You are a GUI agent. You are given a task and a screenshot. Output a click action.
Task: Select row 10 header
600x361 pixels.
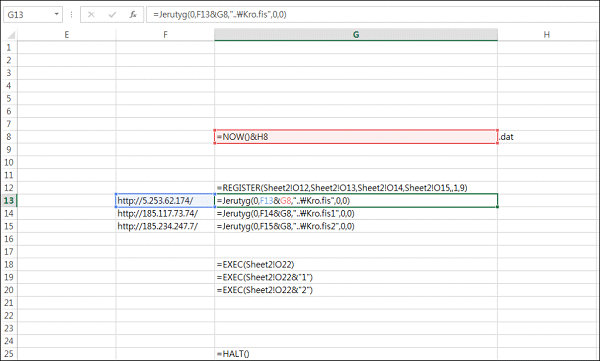[x=9, y=162]
